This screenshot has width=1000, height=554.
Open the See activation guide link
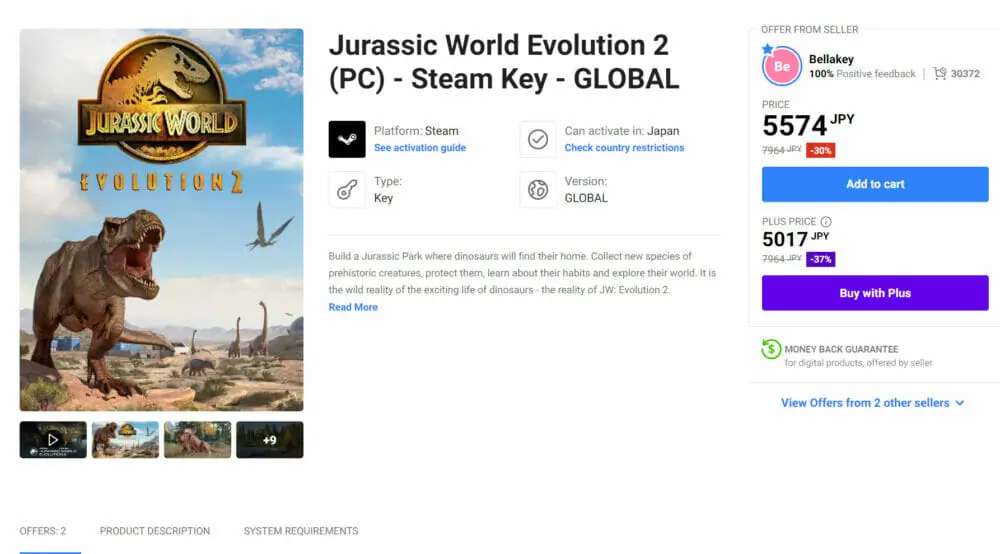420,148
